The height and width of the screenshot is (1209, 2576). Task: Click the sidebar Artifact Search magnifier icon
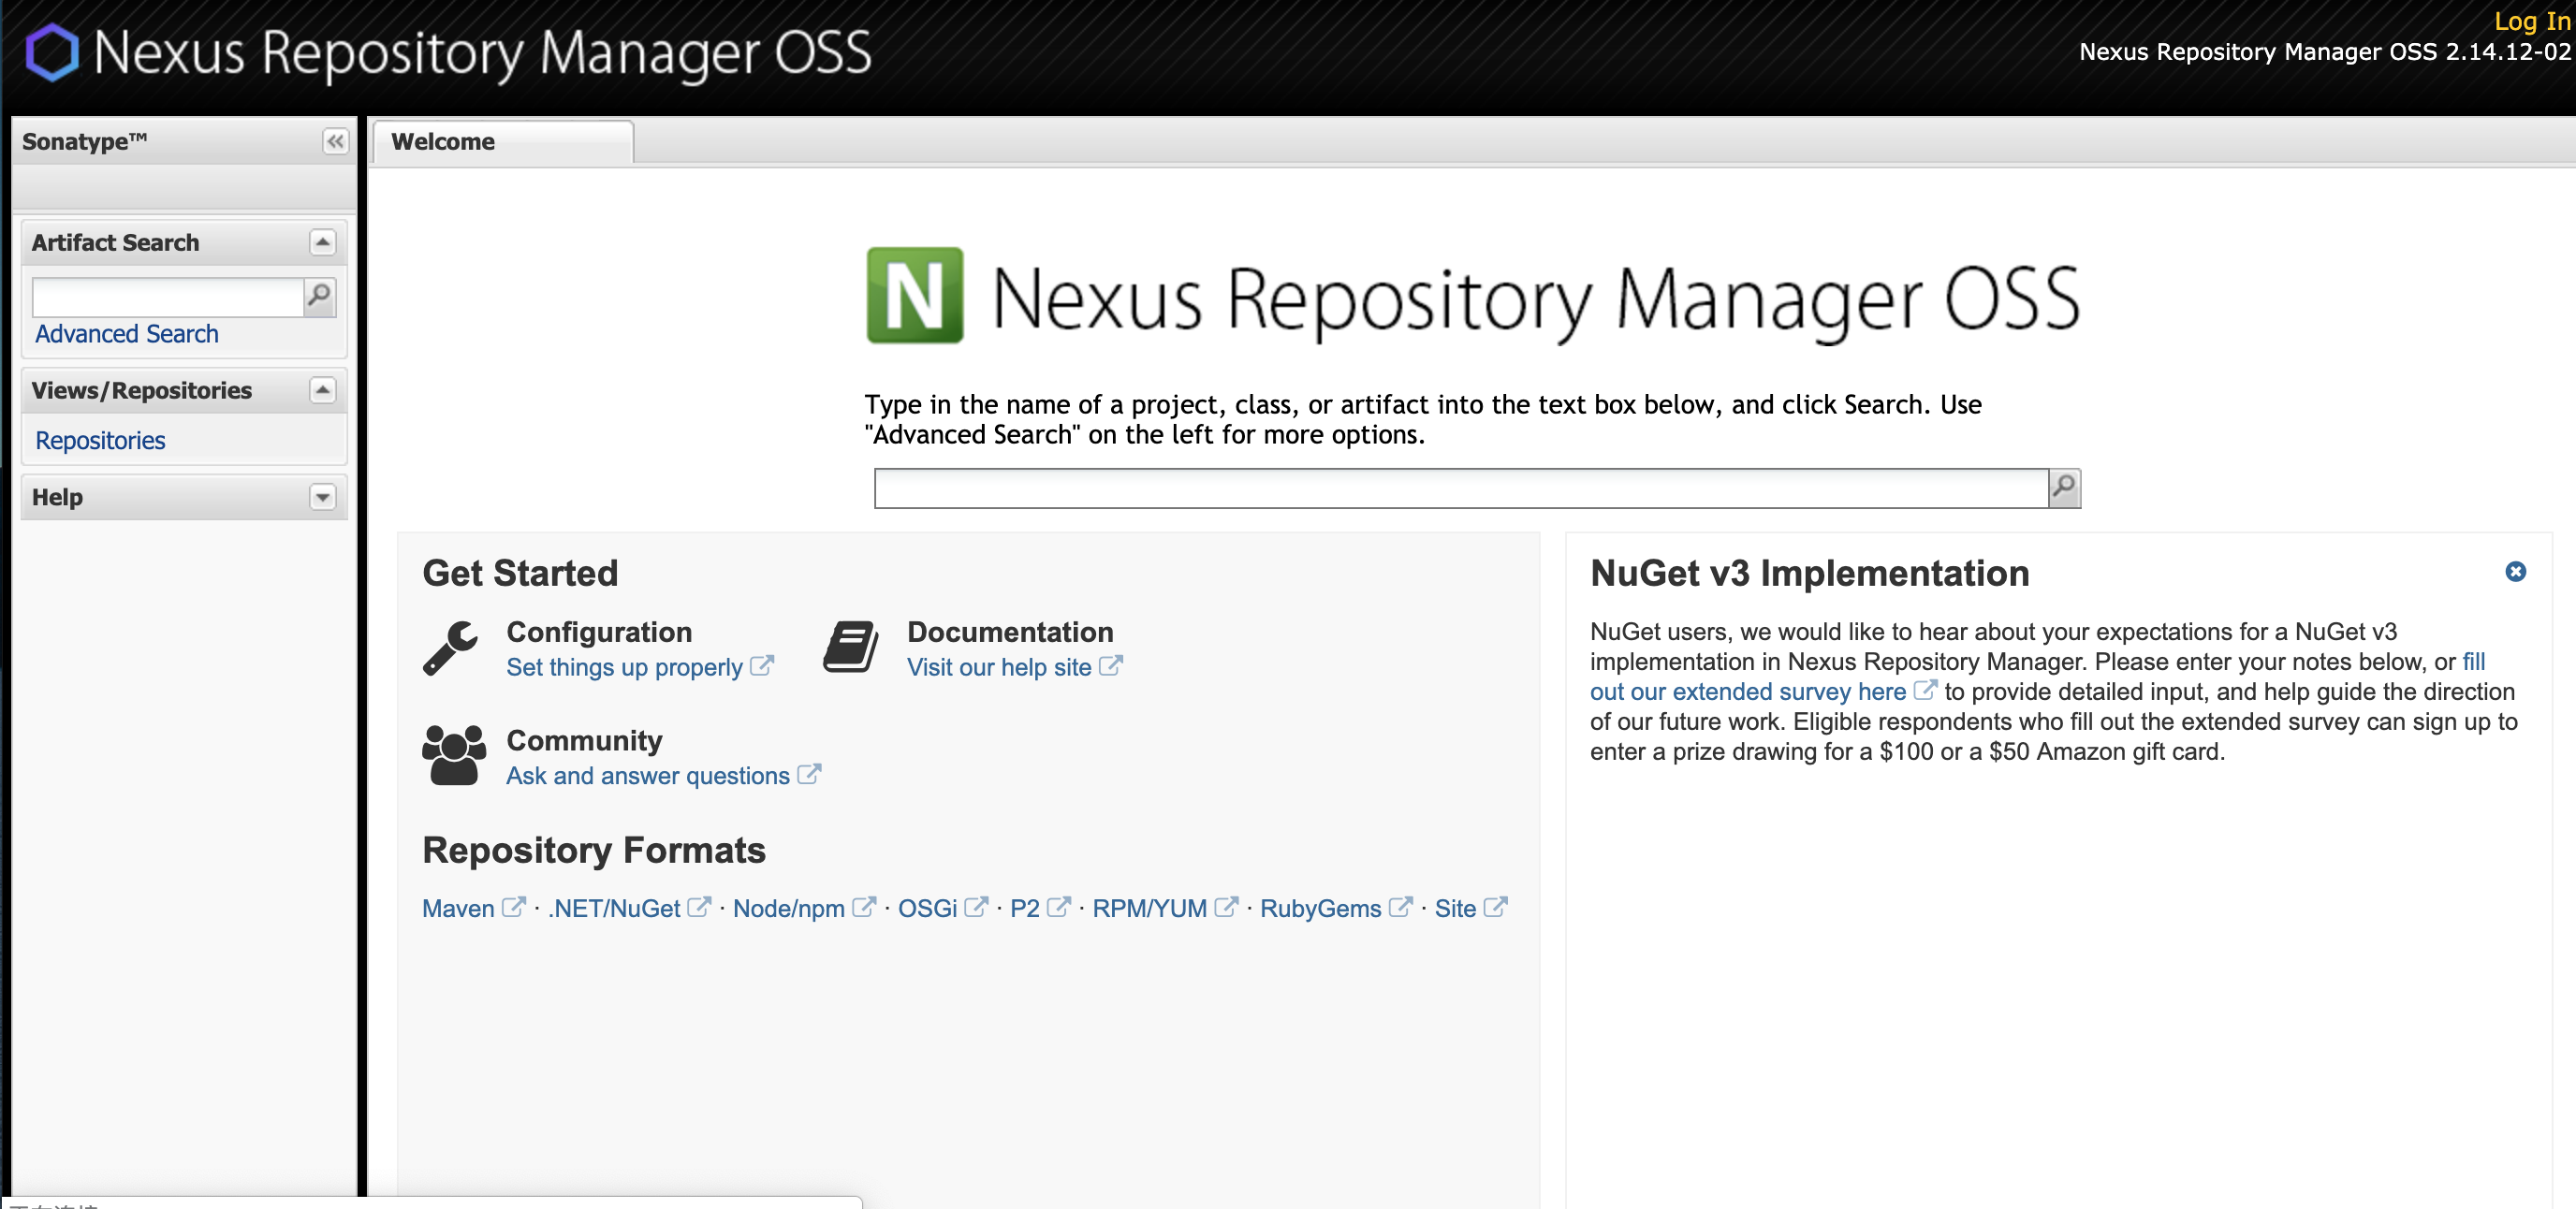[319, 296]
